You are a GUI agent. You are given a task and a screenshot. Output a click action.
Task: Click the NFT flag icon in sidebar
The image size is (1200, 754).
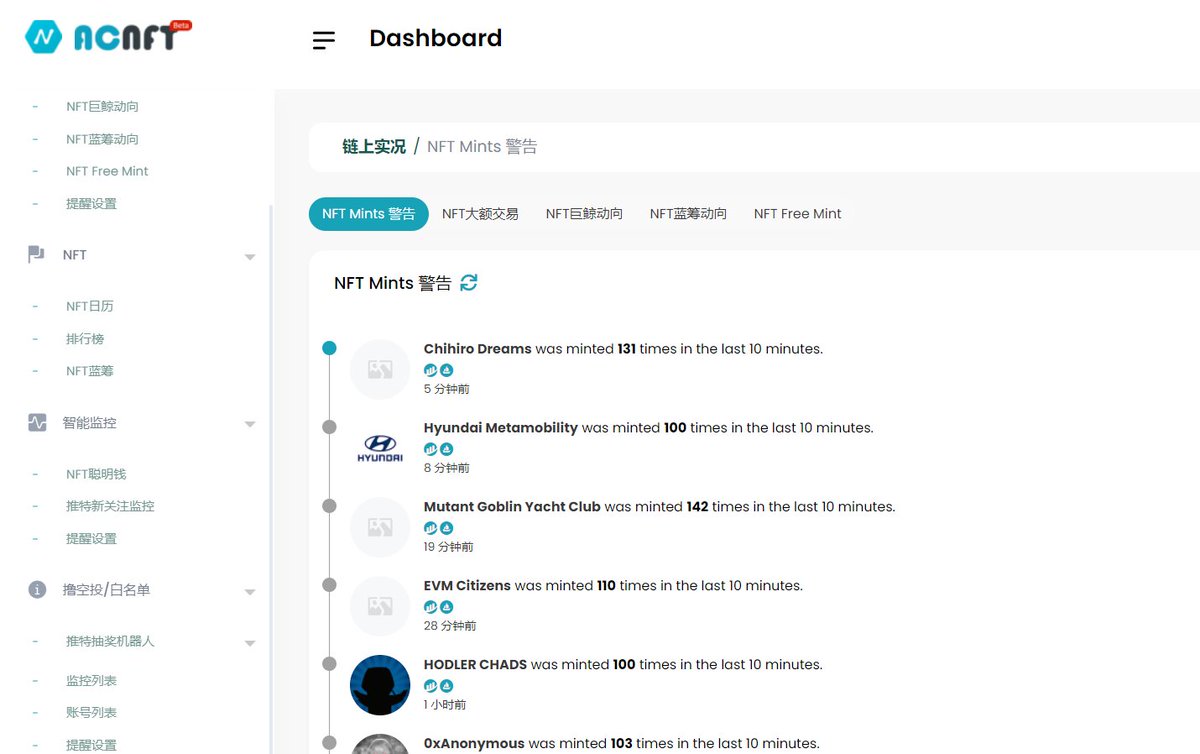click(37, 255)
